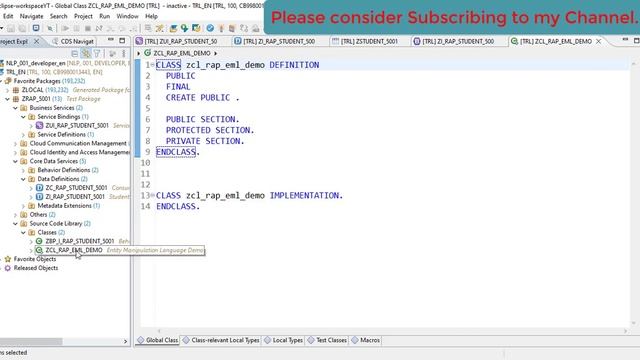Select ZC_RAP_STUDENT_5001 data definition
Image resolution: width=640 pixels, height=360 pixels.
(x=76, y=188)
